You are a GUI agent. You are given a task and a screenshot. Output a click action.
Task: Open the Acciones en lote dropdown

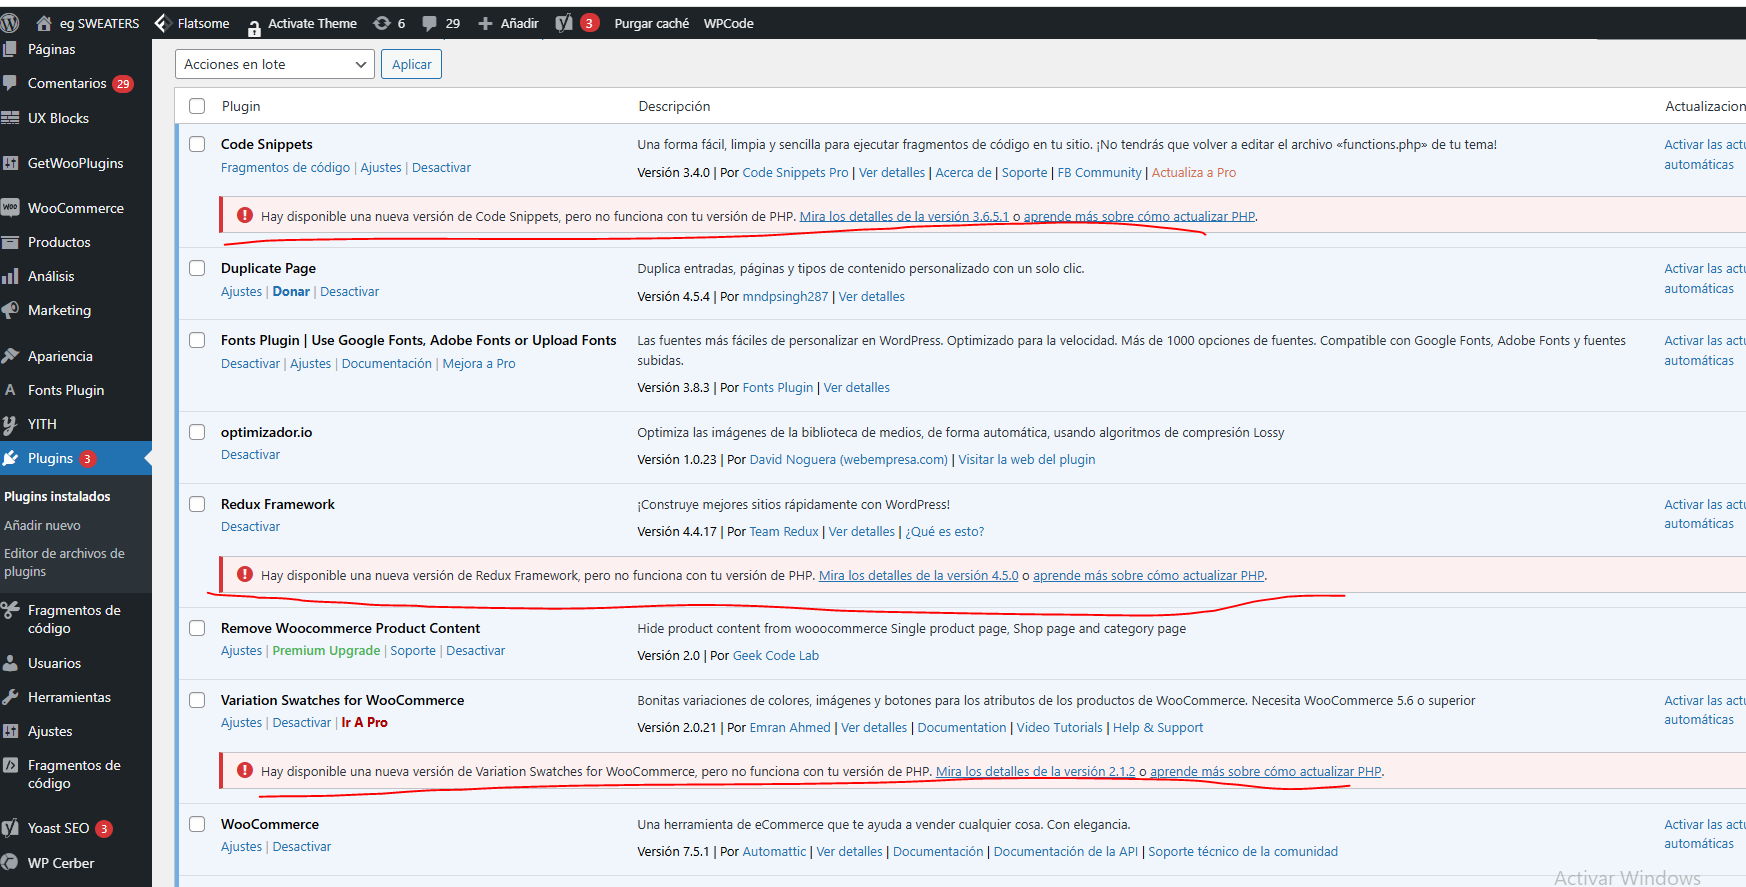pos(275,64)
